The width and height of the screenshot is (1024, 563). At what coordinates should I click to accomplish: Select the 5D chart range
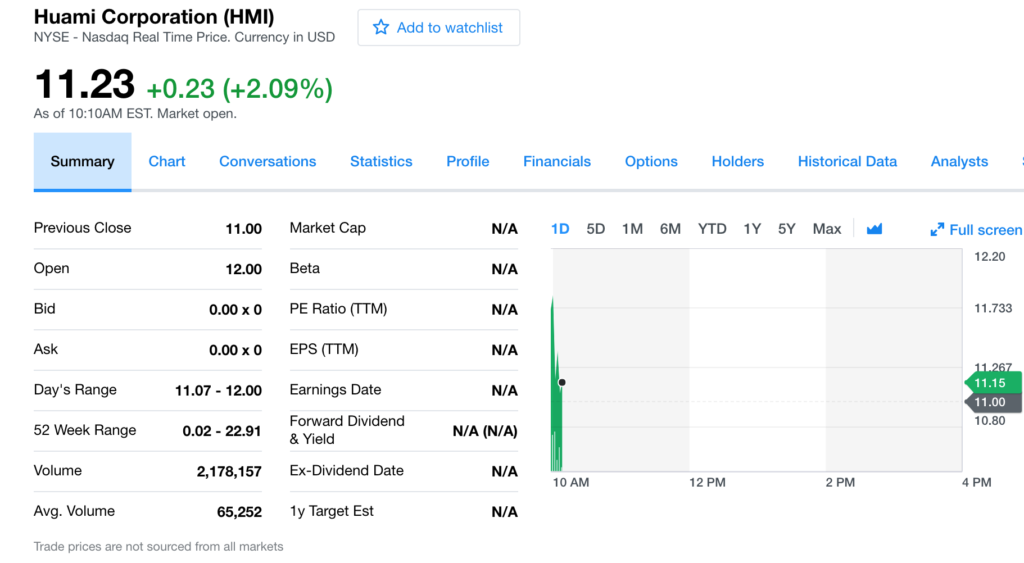point(596,229)
